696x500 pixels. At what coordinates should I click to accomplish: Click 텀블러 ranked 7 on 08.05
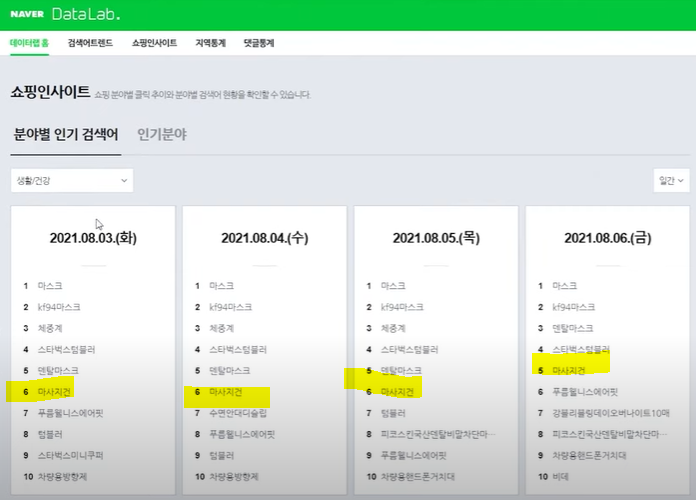pos(393,413)
